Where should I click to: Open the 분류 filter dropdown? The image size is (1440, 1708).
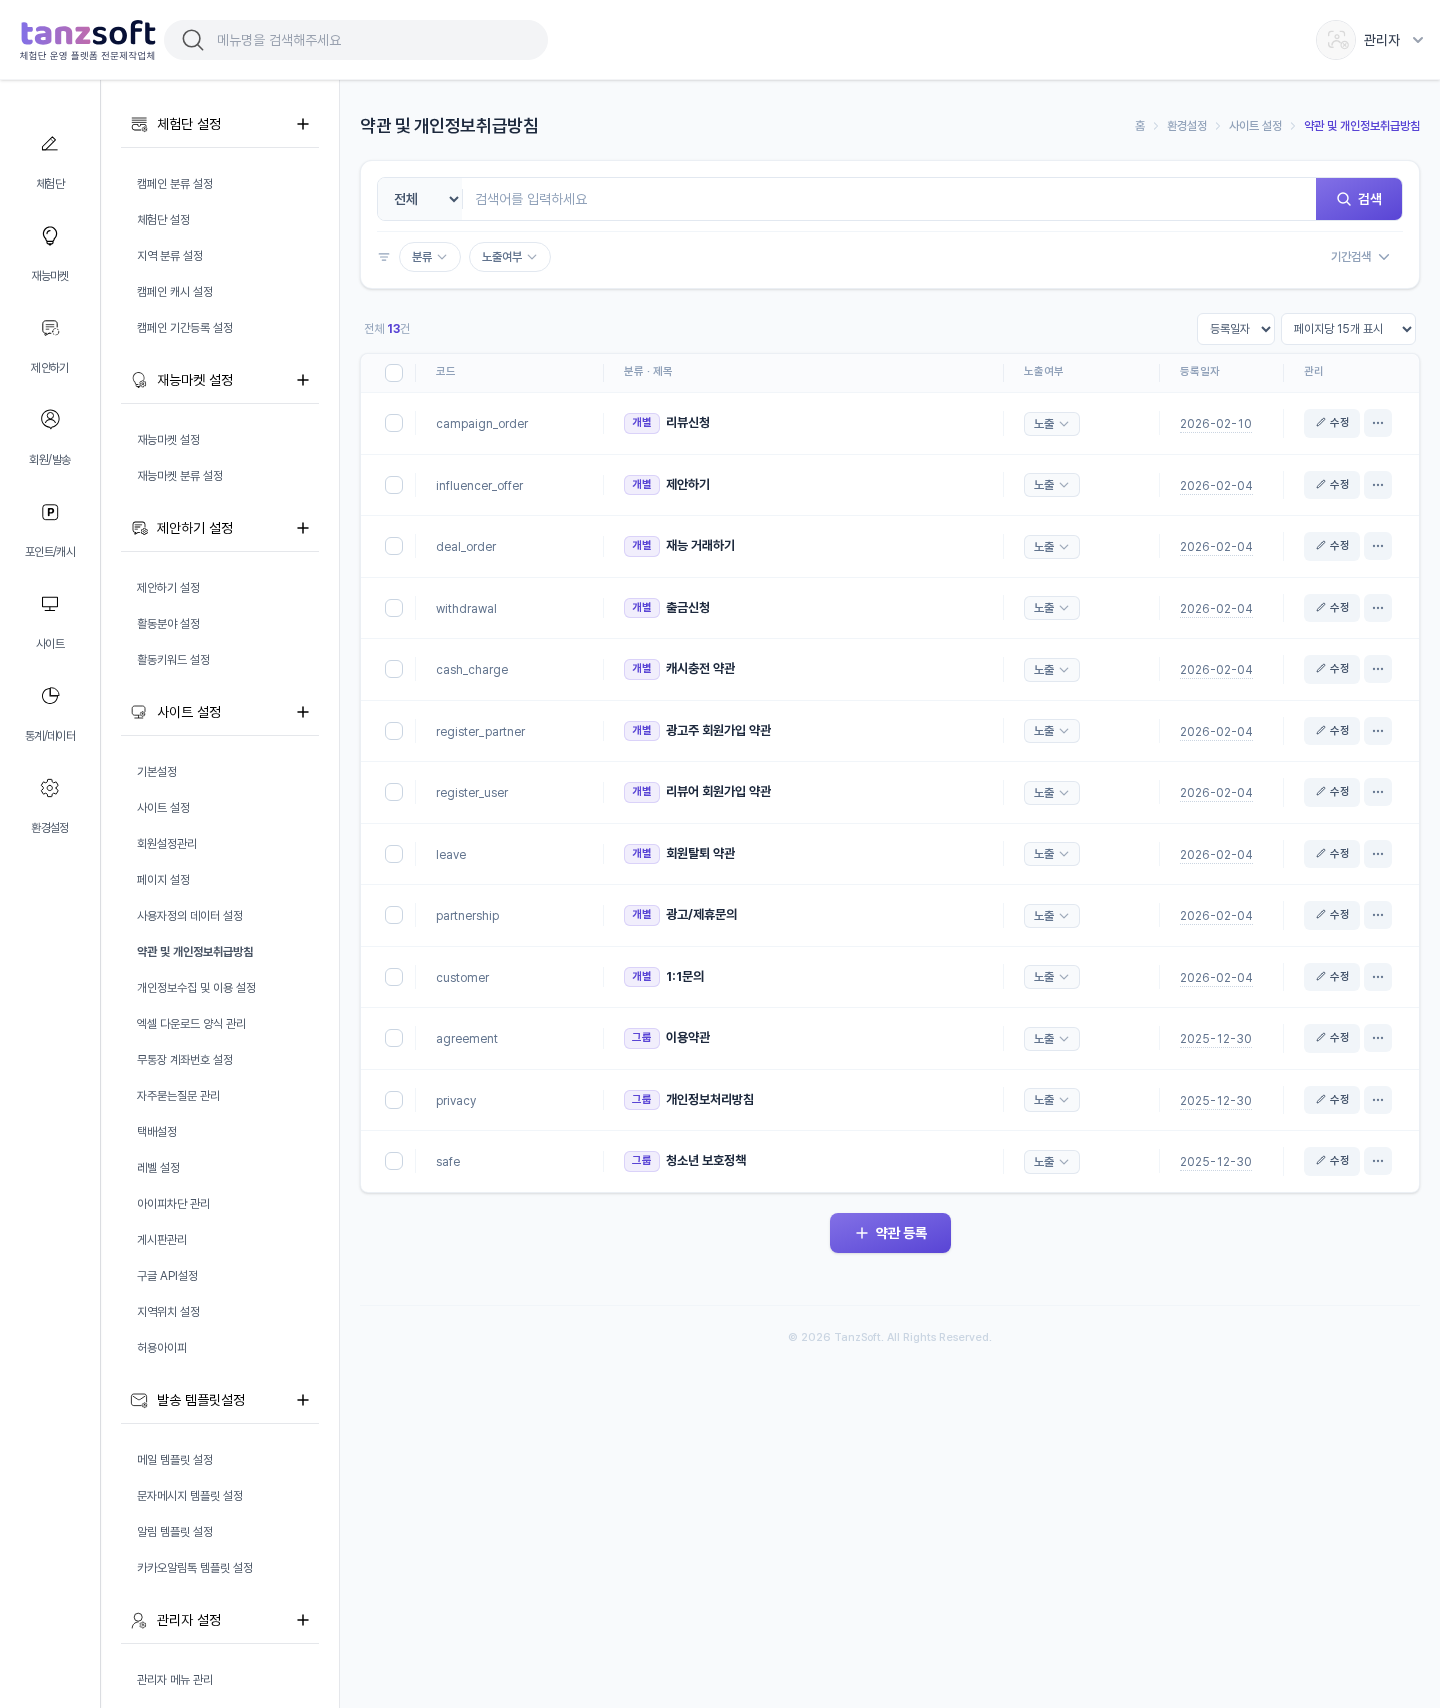pos(430,257)
